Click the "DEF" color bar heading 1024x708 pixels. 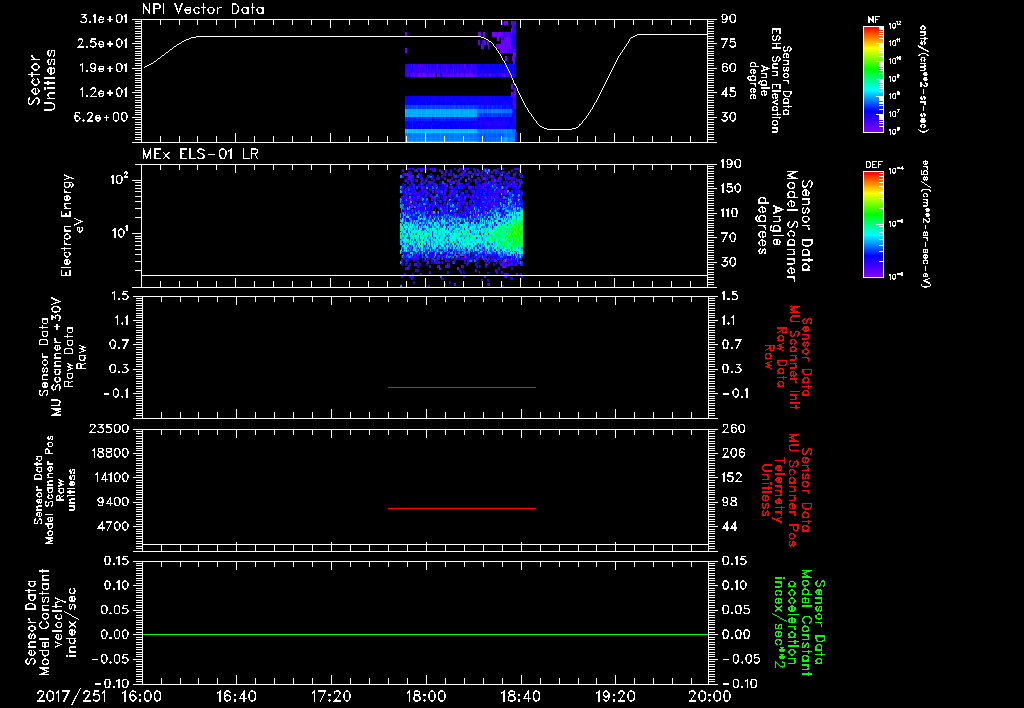point(874,165)
